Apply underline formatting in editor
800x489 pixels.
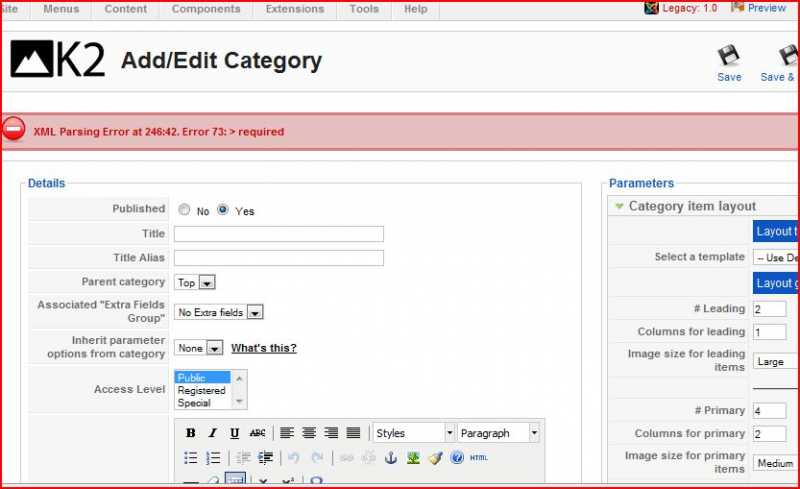click(x=234, y=433)
